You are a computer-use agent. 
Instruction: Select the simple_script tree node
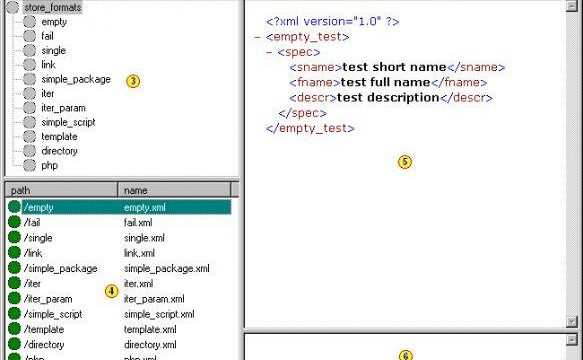pos(68,122)
